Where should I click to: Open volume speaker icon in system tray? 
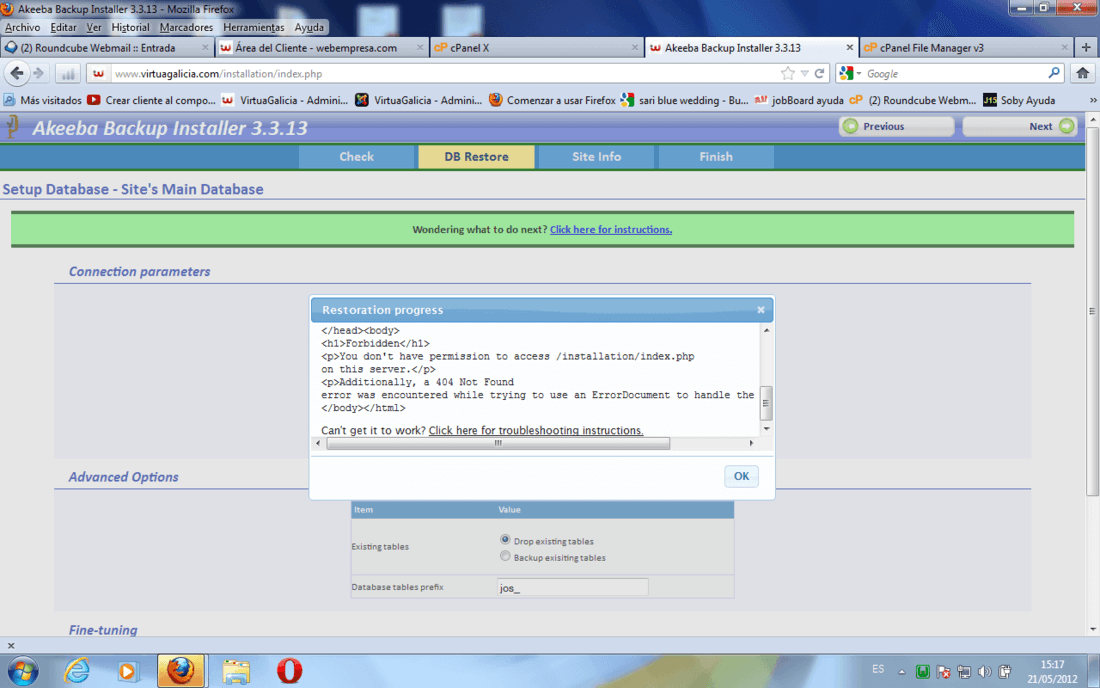click(x=984, y=672)
